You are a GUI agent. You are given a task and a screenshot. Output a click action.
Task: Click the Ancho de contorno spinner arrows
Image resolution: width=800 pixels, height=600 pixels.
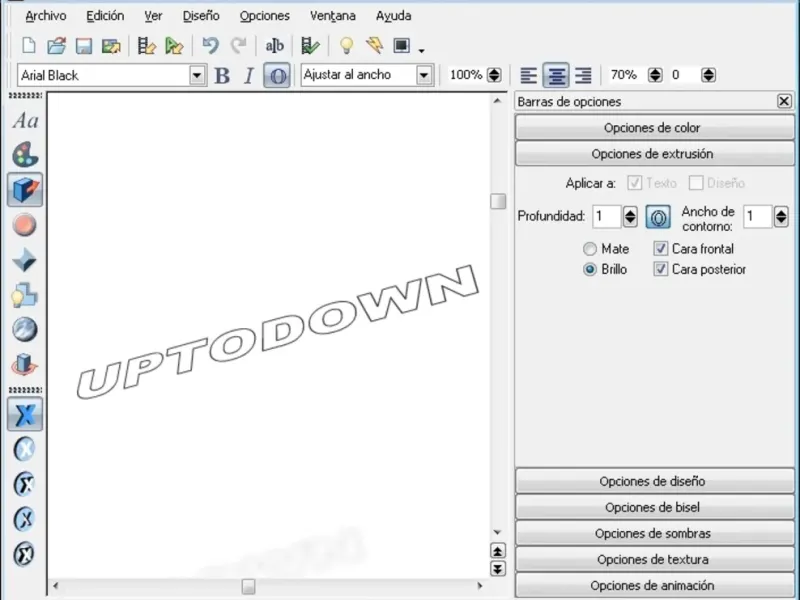781,216
